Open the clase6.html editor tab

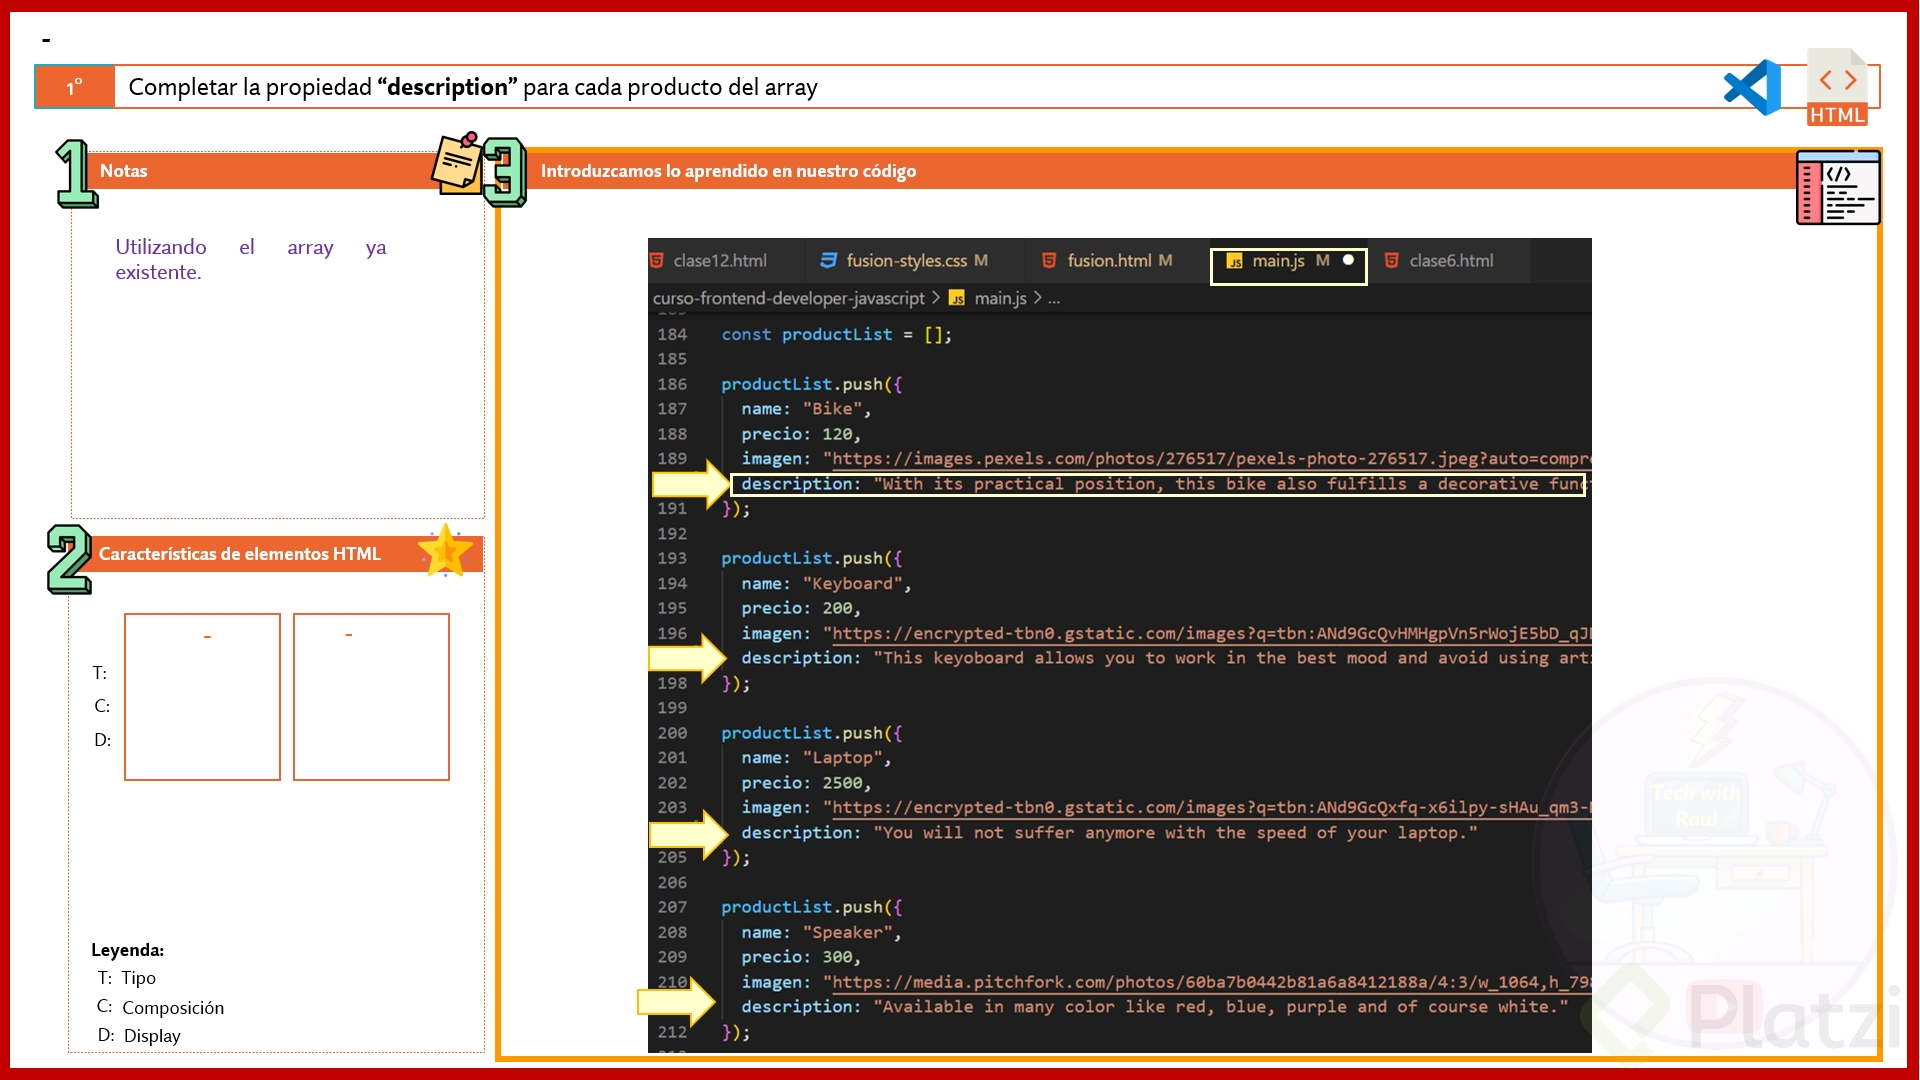(x=1450, y=261)
